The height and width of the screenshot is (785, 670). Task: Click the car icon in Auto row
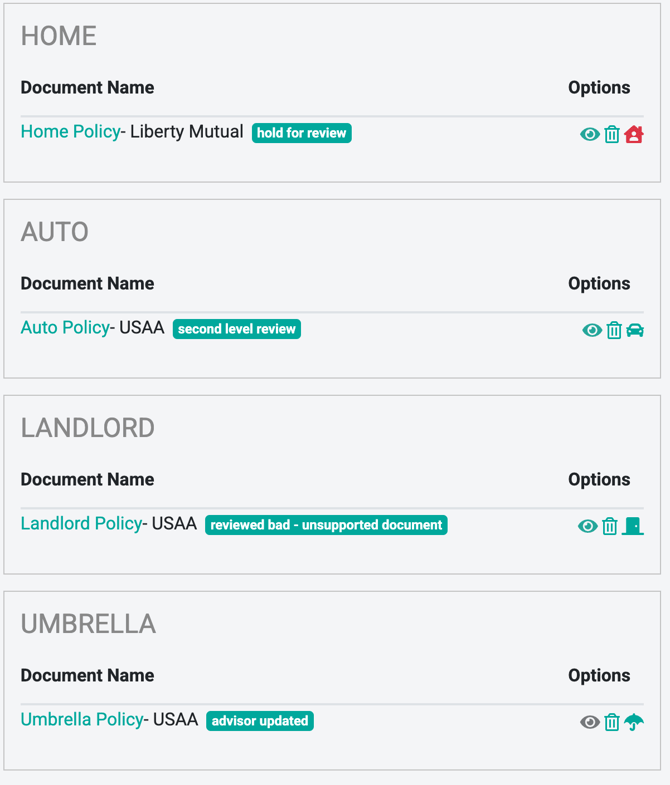[635, 330]
